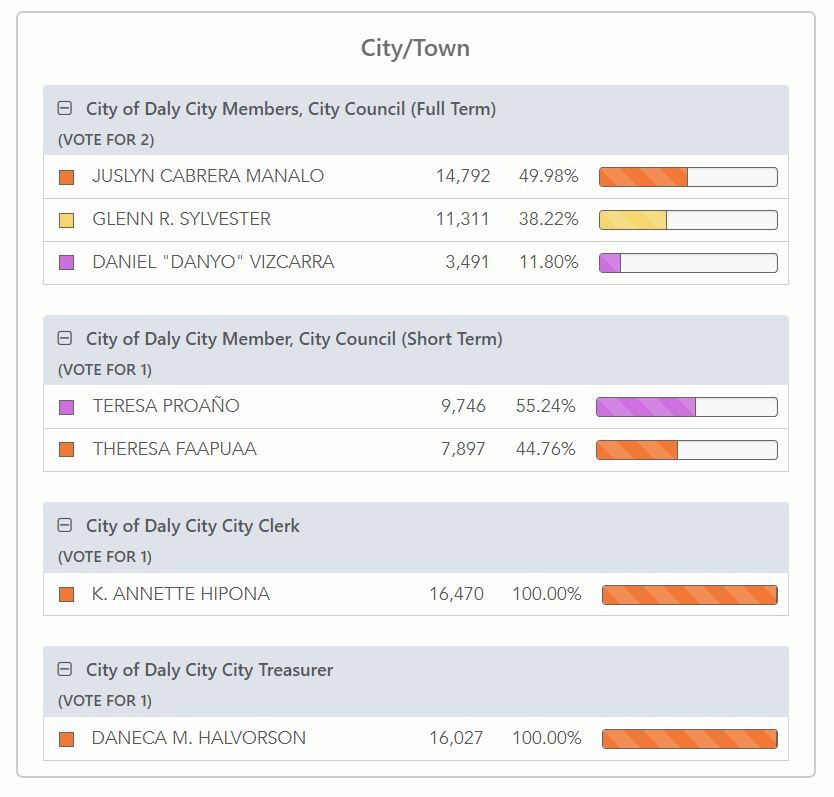Click the 14,792 vote count value

click(463, 175)
